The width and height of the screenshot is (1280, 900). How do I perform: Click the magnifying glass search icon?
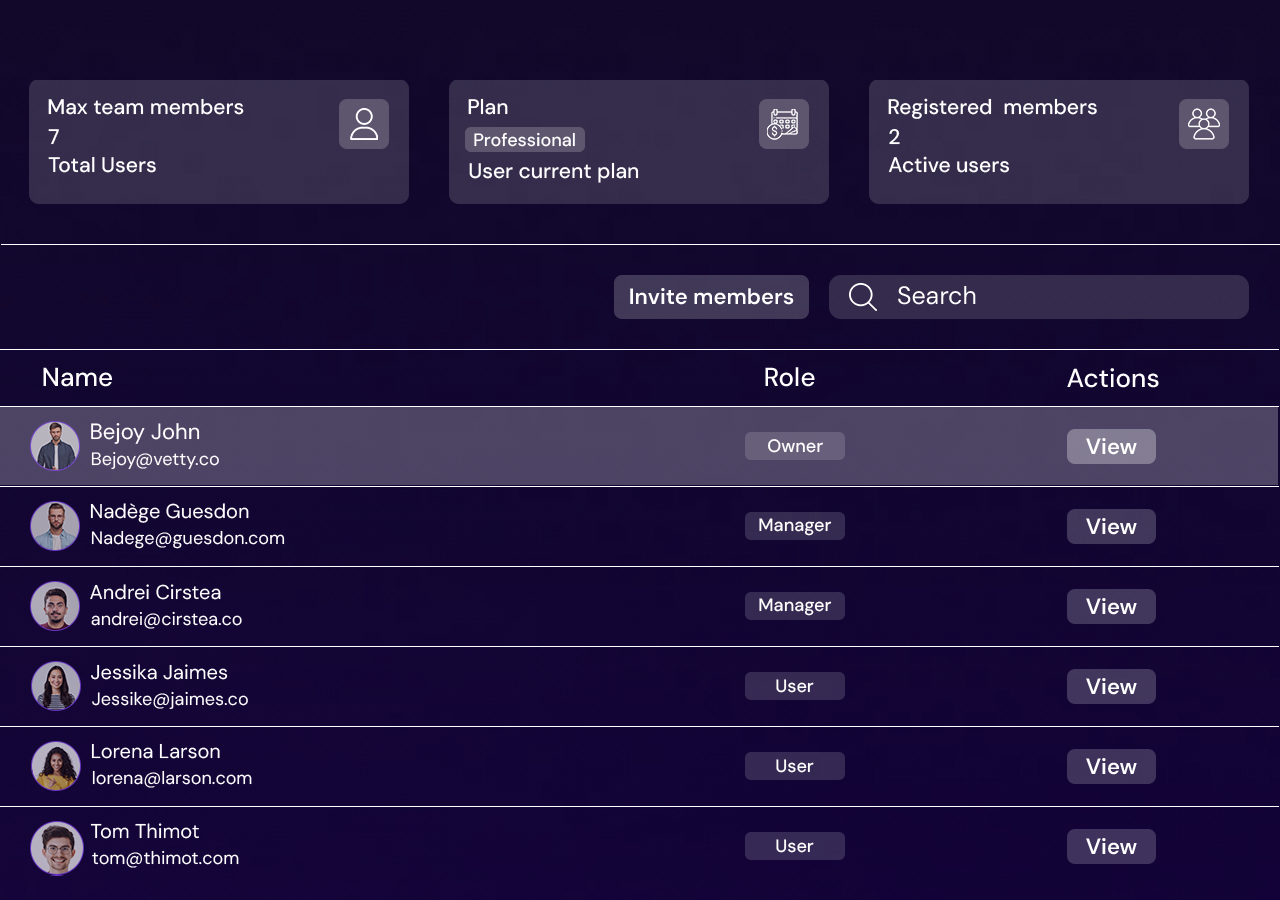pyautogui.click(x=862, y=297)
